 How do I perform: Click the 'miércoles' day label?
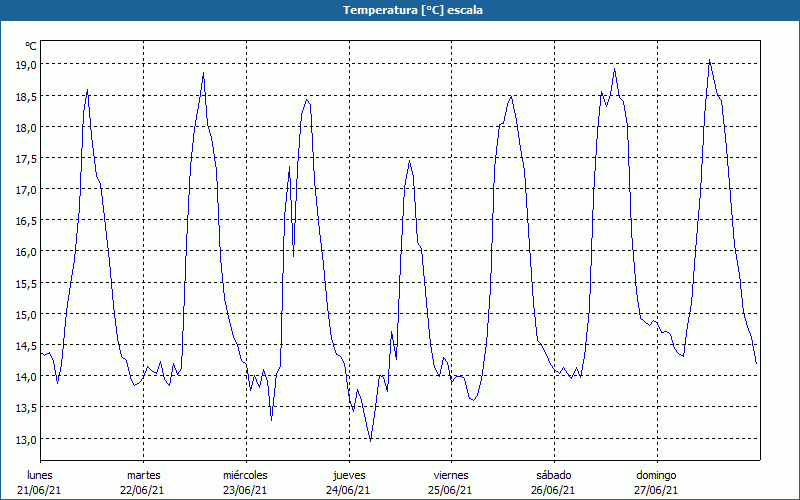pos(245,475)
